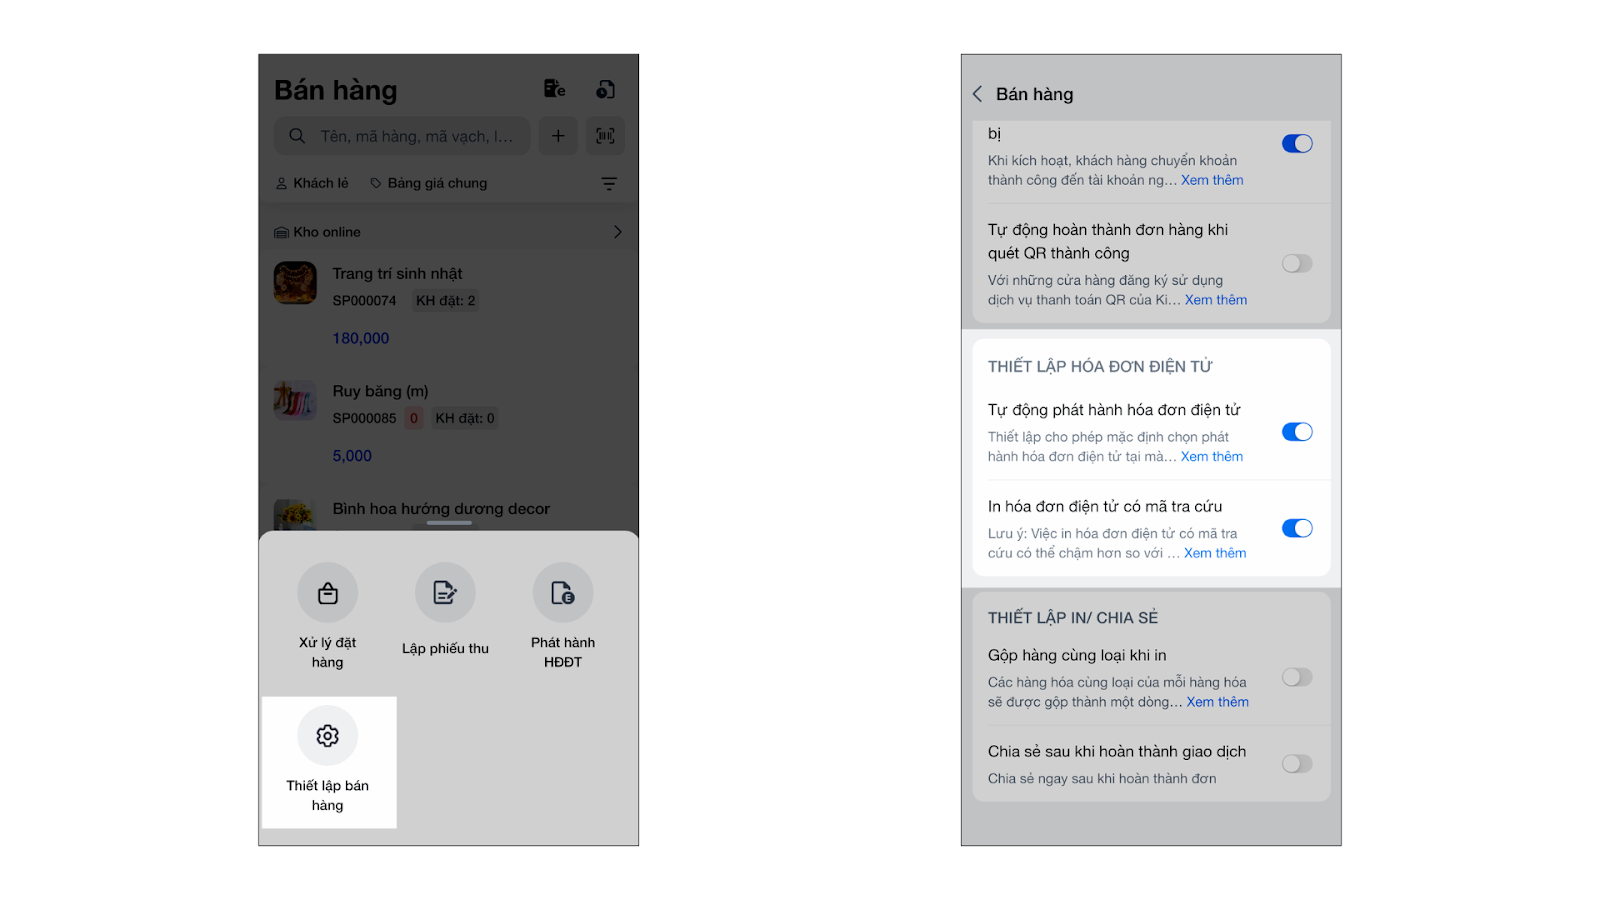Turn off Tự động phát hành hóa đơn điện tử
This screenshot has width=1600, height=900.
(1297, 432)
